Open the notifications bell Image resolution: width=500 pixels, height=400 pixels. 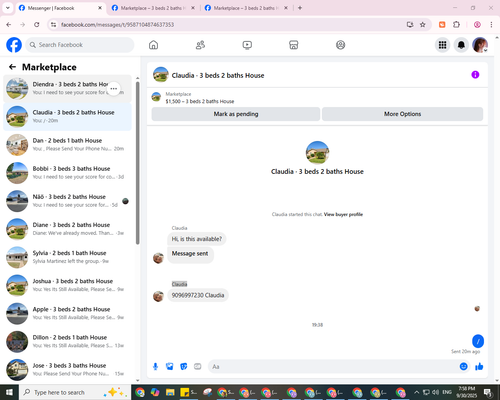[x=461, y=45]
